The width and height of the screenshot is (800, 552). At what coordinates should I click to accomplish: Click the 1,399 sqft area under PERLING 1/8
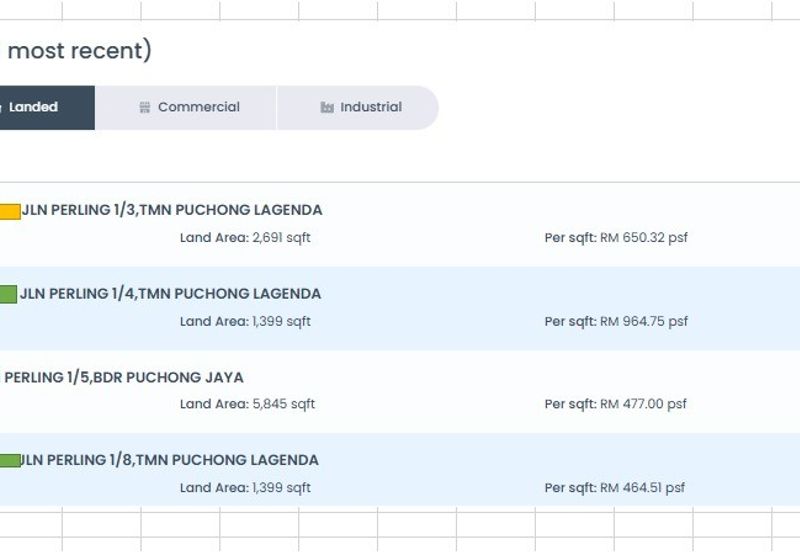coord(281,488)
